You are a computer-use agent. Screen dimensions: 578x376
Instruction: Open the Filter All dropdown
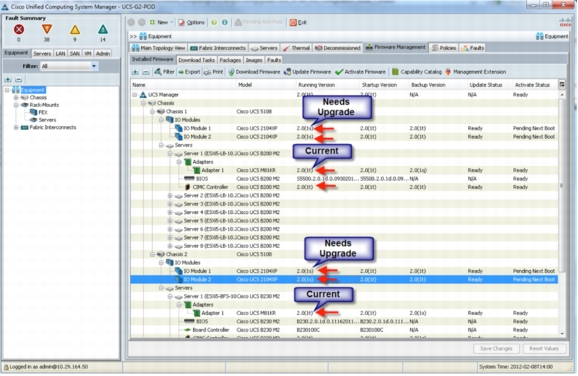(x=69, y=66)
